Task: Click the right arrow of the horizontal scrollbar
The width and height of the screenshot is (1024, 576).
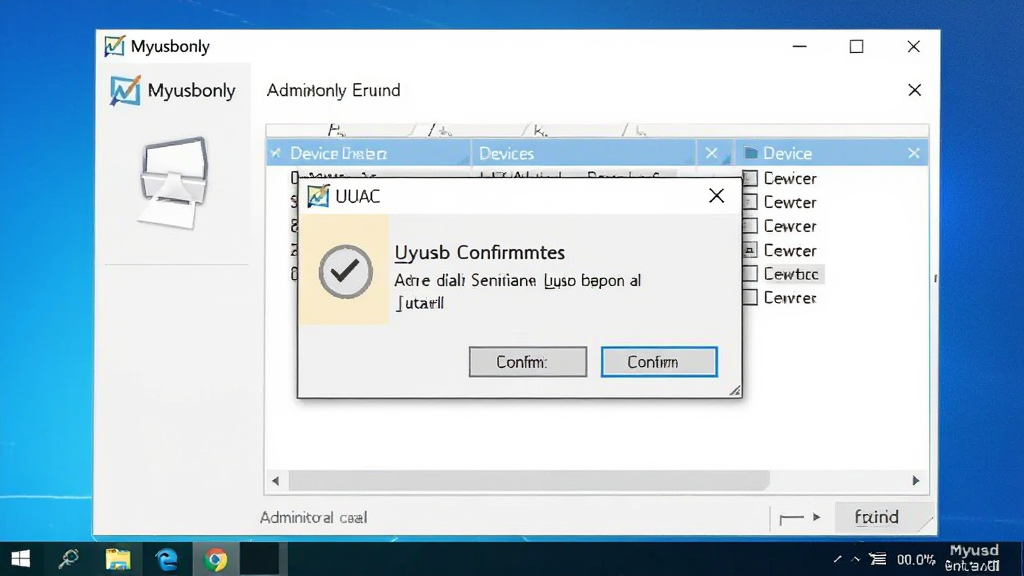Action: pos(916,481)
